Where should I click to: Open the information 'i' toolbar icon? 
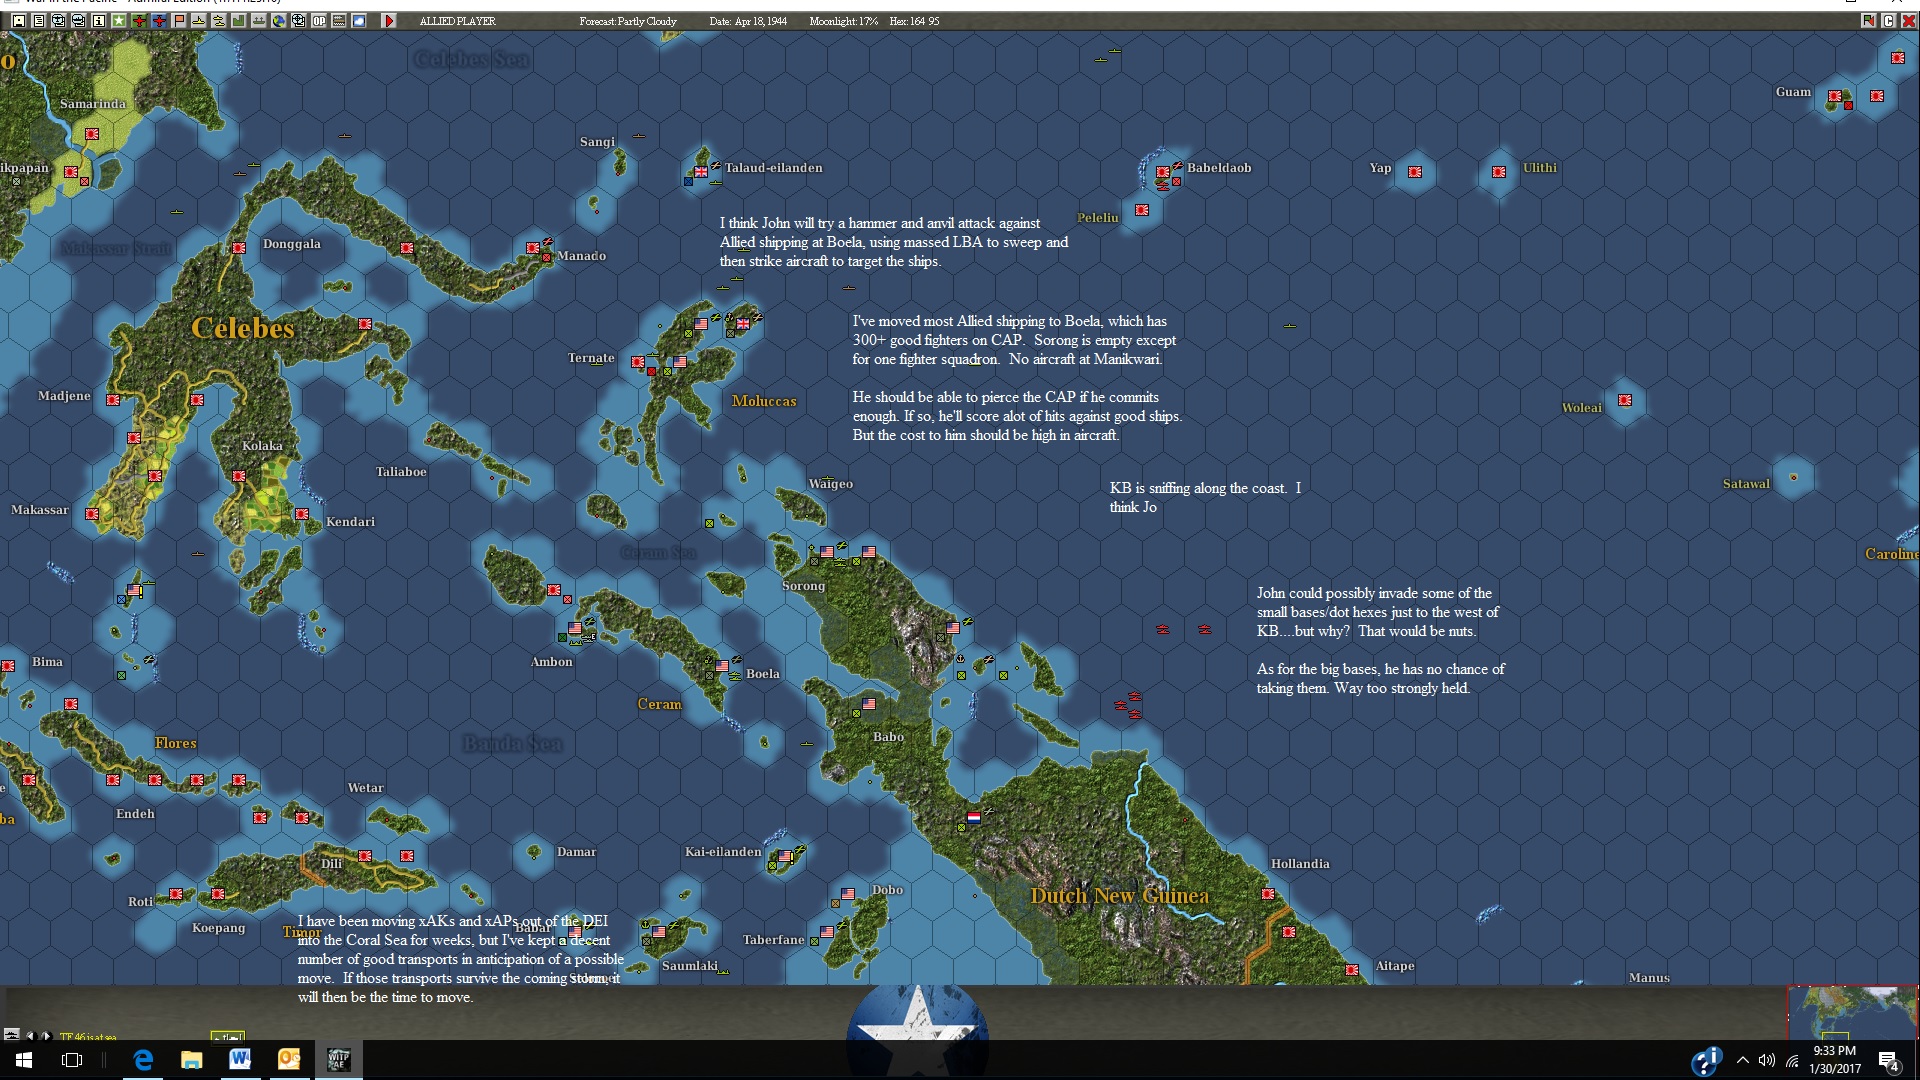[x=98, y=20]
